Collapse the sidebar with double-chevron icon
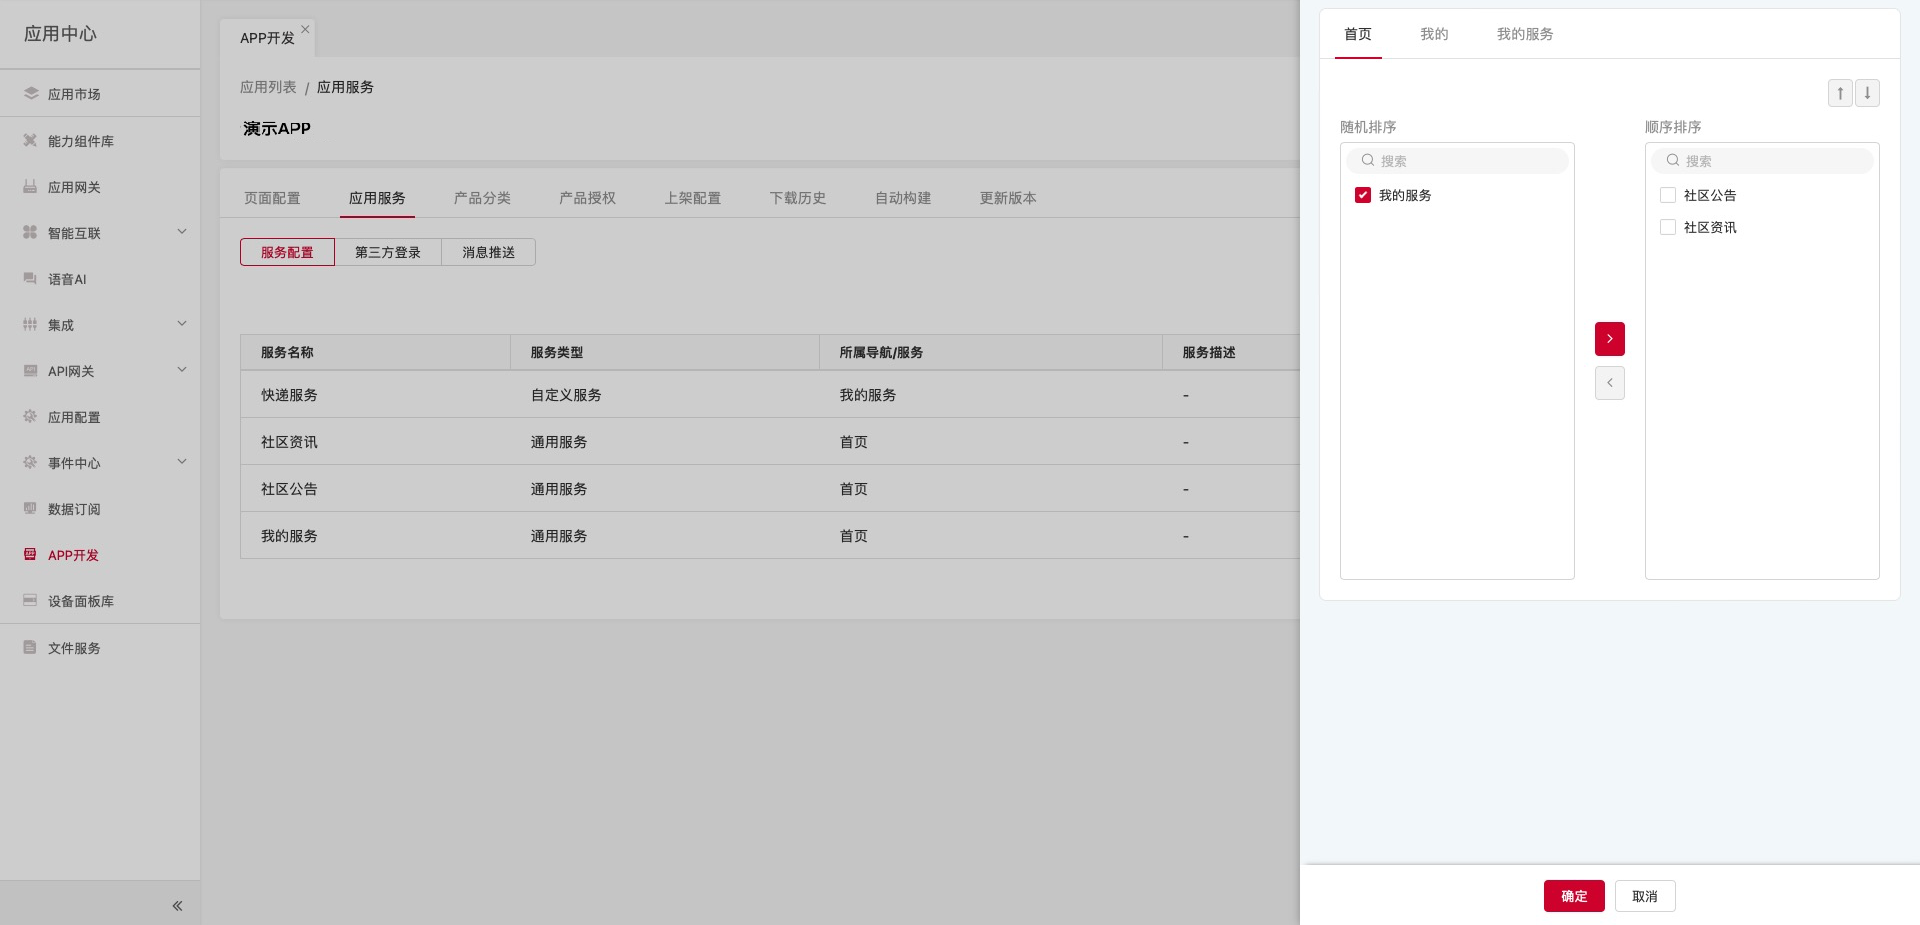 [x=177, y=906]
